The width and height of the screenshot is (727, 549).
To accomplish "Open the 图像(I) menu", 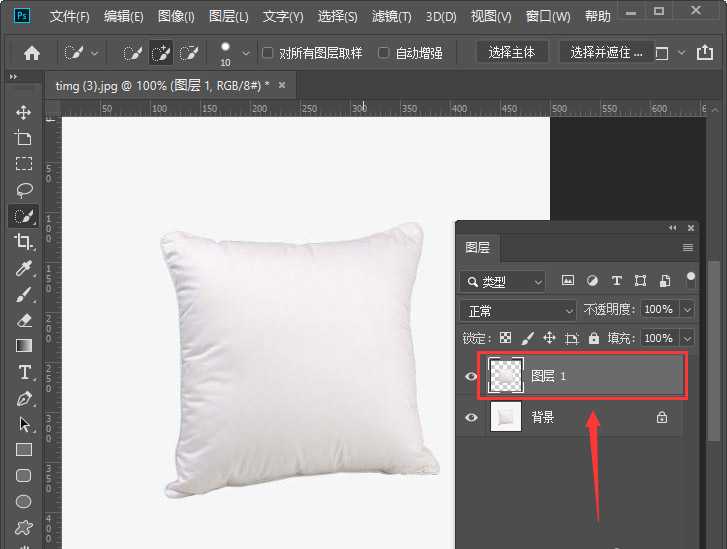I will [x=176, y=17].
